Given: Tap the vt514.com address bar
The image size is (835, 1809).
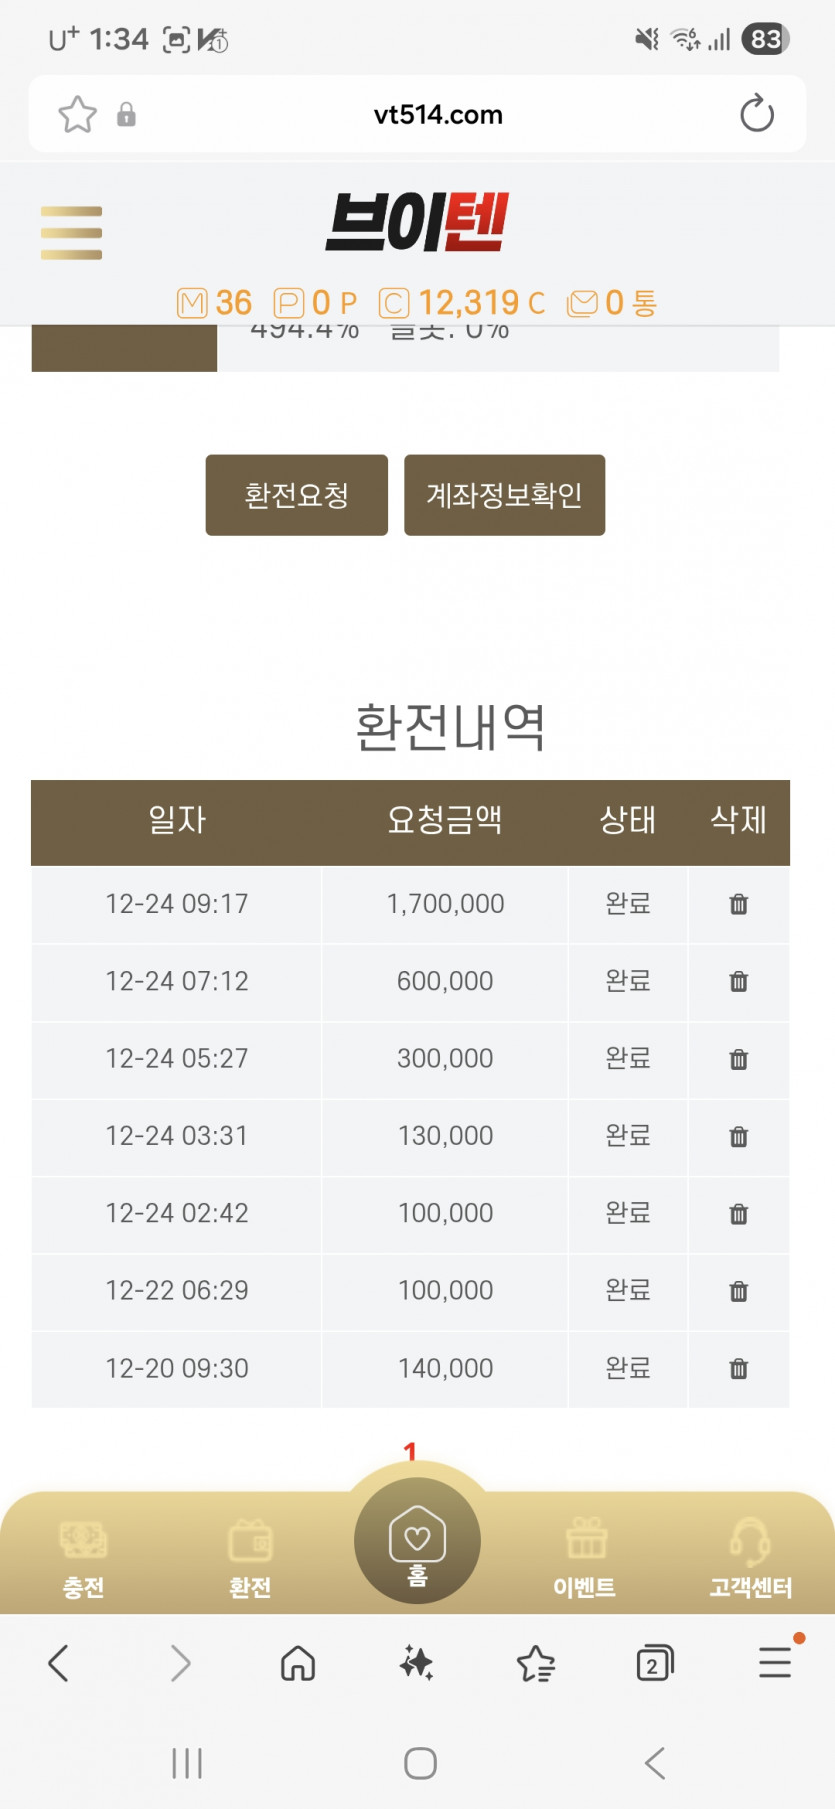Looking at the screenshot, I should [438, 114].
